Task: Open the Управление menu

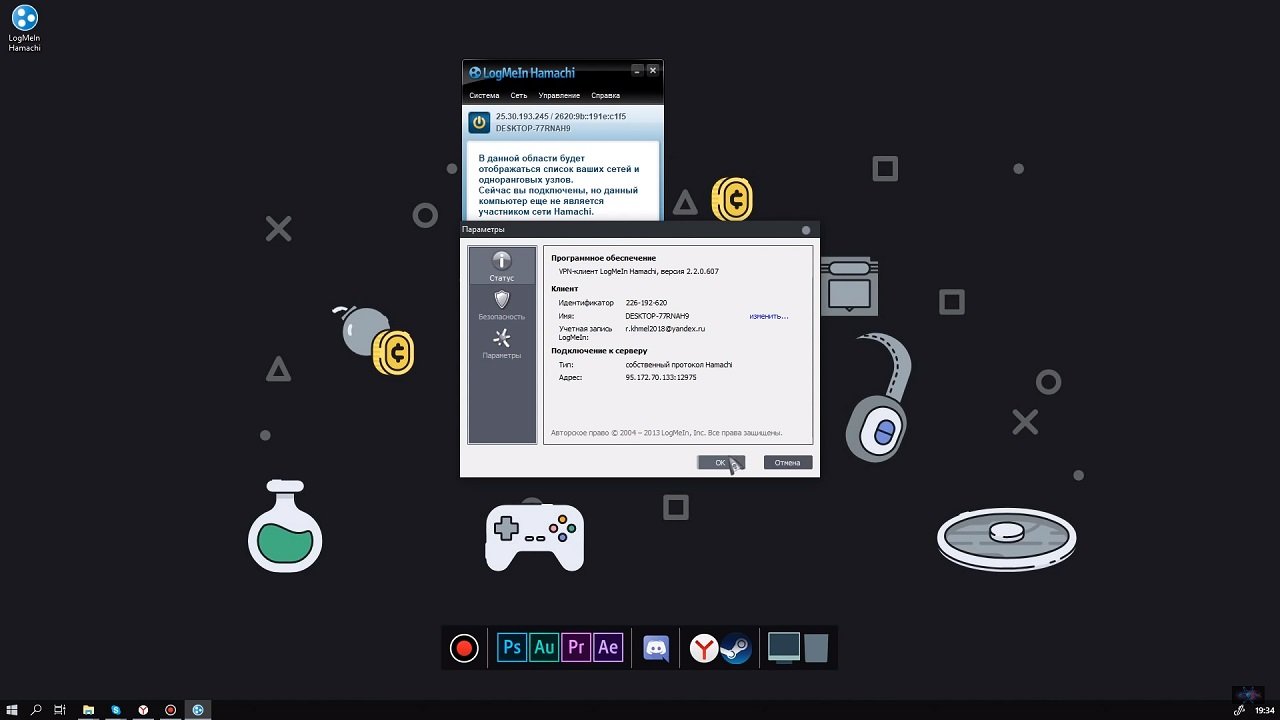Action: [559, 96]
